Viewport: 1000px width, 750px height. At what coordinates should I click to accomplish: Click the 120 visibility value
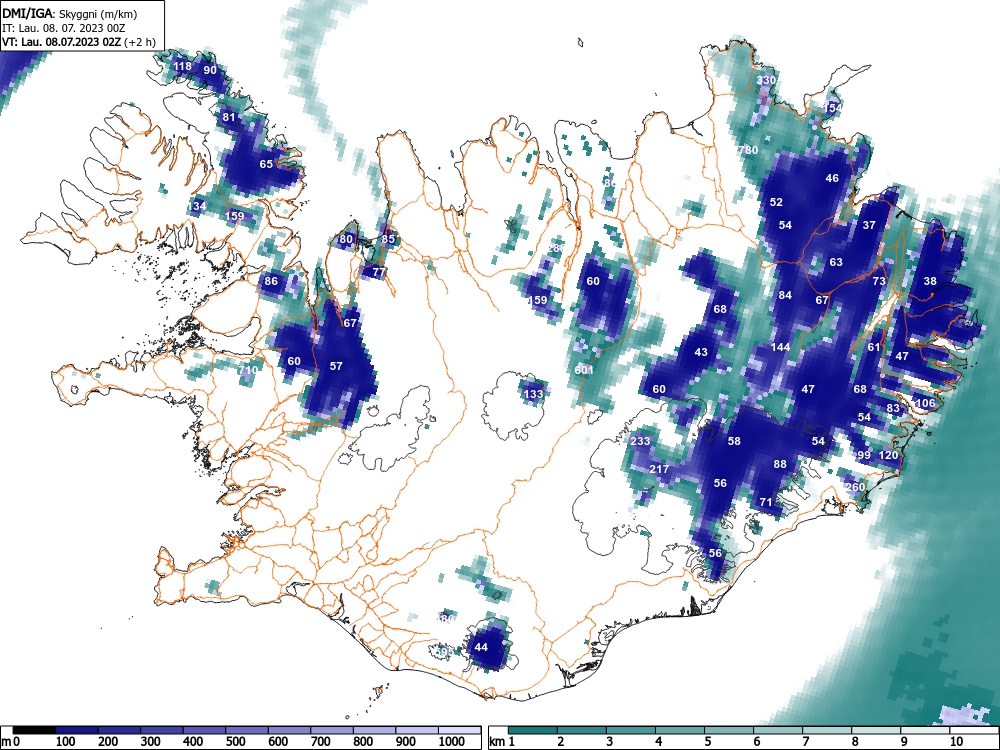(888, 455)
